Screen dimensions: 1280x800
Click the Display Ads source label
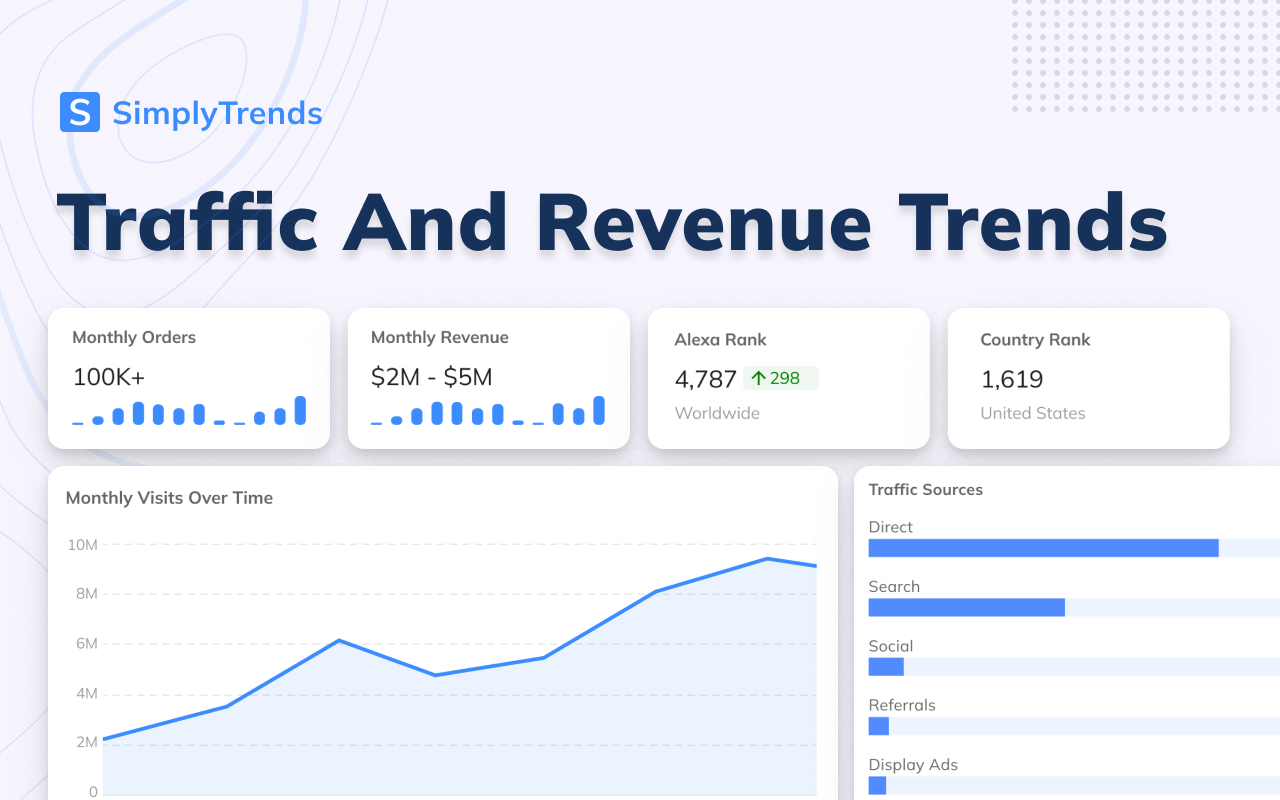pos(913,765)
